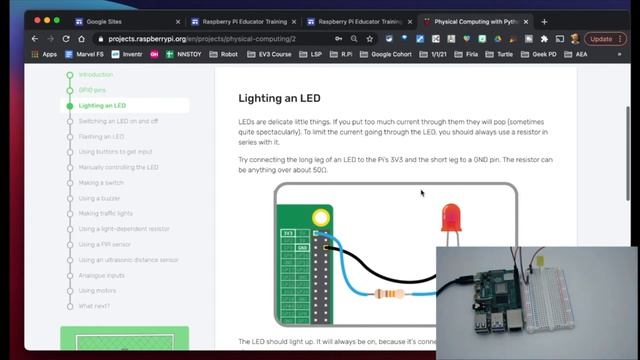The height and width of the screenshot is (360, 640).
Task: Open the LSP bookmarks folder
Action: point(311,54)
